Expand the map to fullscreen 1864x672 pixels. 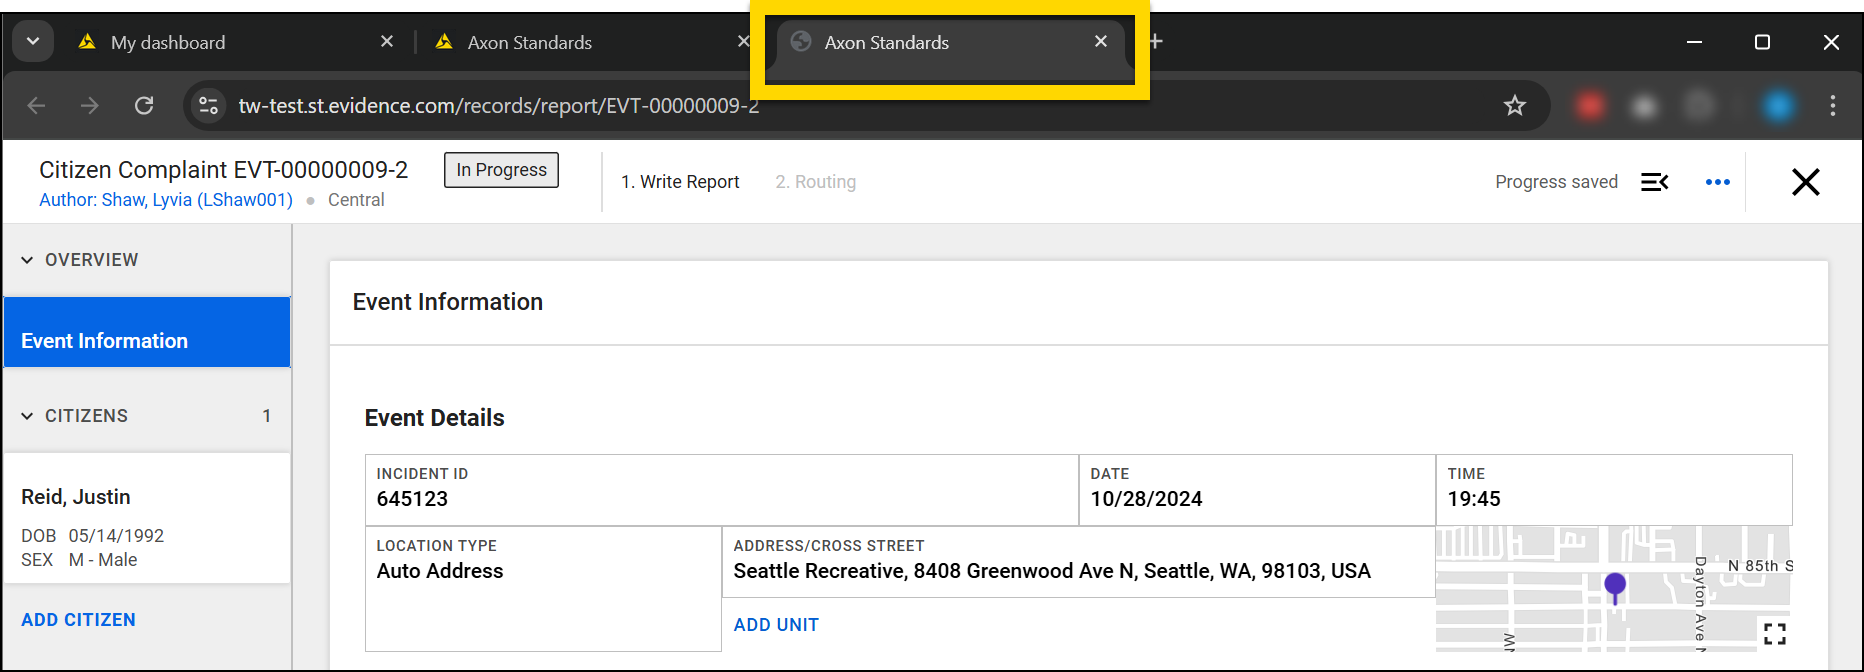point(1774,633)
